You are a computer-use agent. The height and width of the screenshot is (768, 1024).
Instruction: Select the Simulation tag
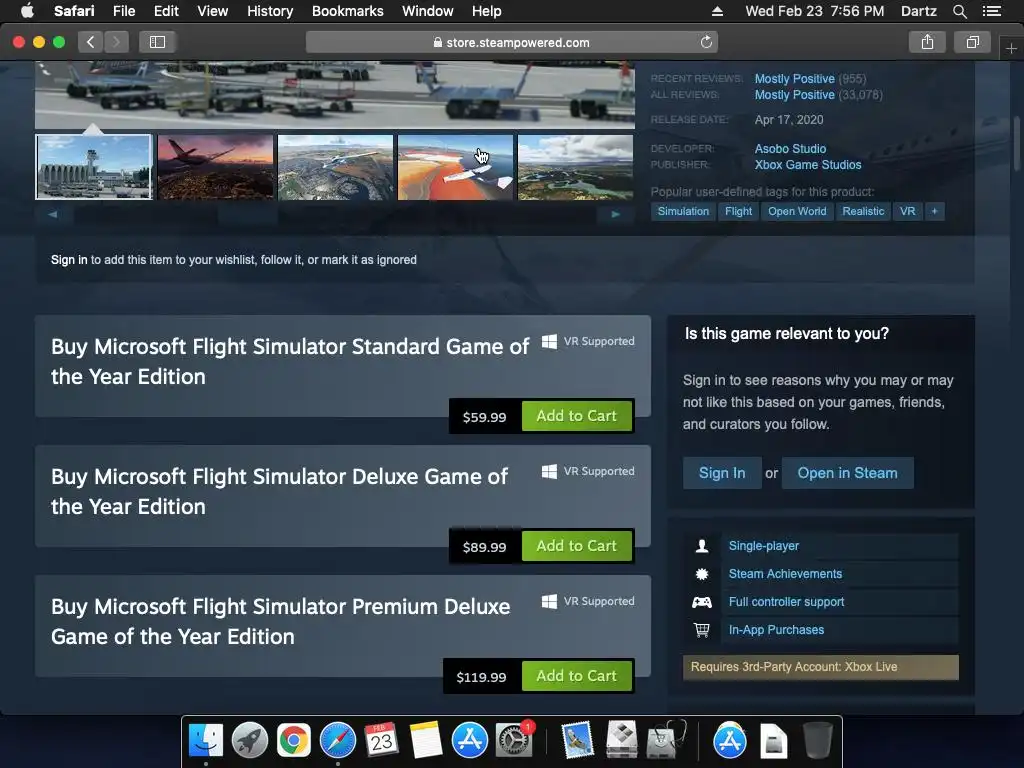[x=683, y=212]
